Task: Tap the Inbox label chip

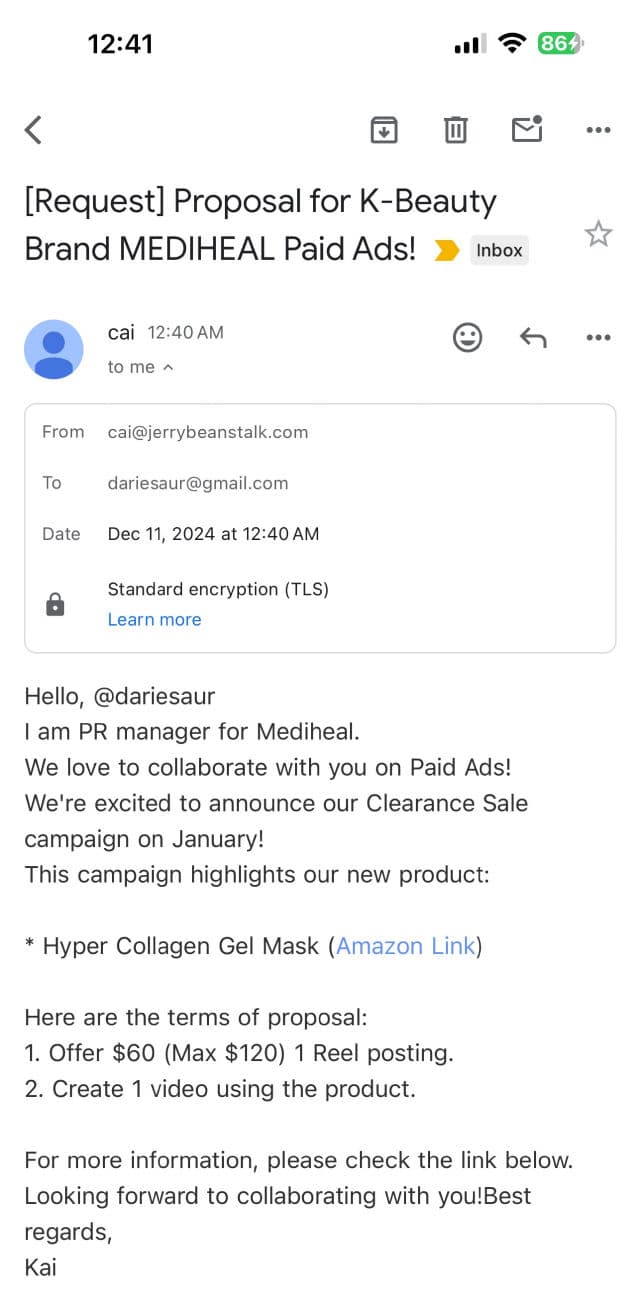Action: [499, 251]
